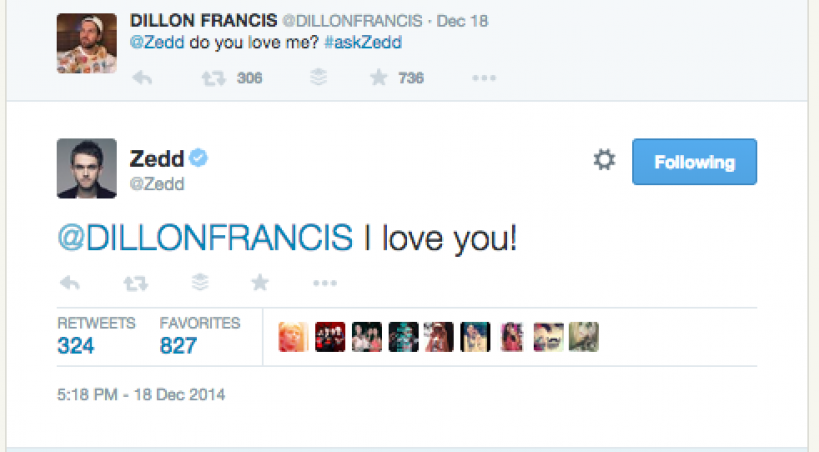819x452 pixels.
Task: Retweet Dillon Francis's askZedd tweet
Action: [214, 78]
